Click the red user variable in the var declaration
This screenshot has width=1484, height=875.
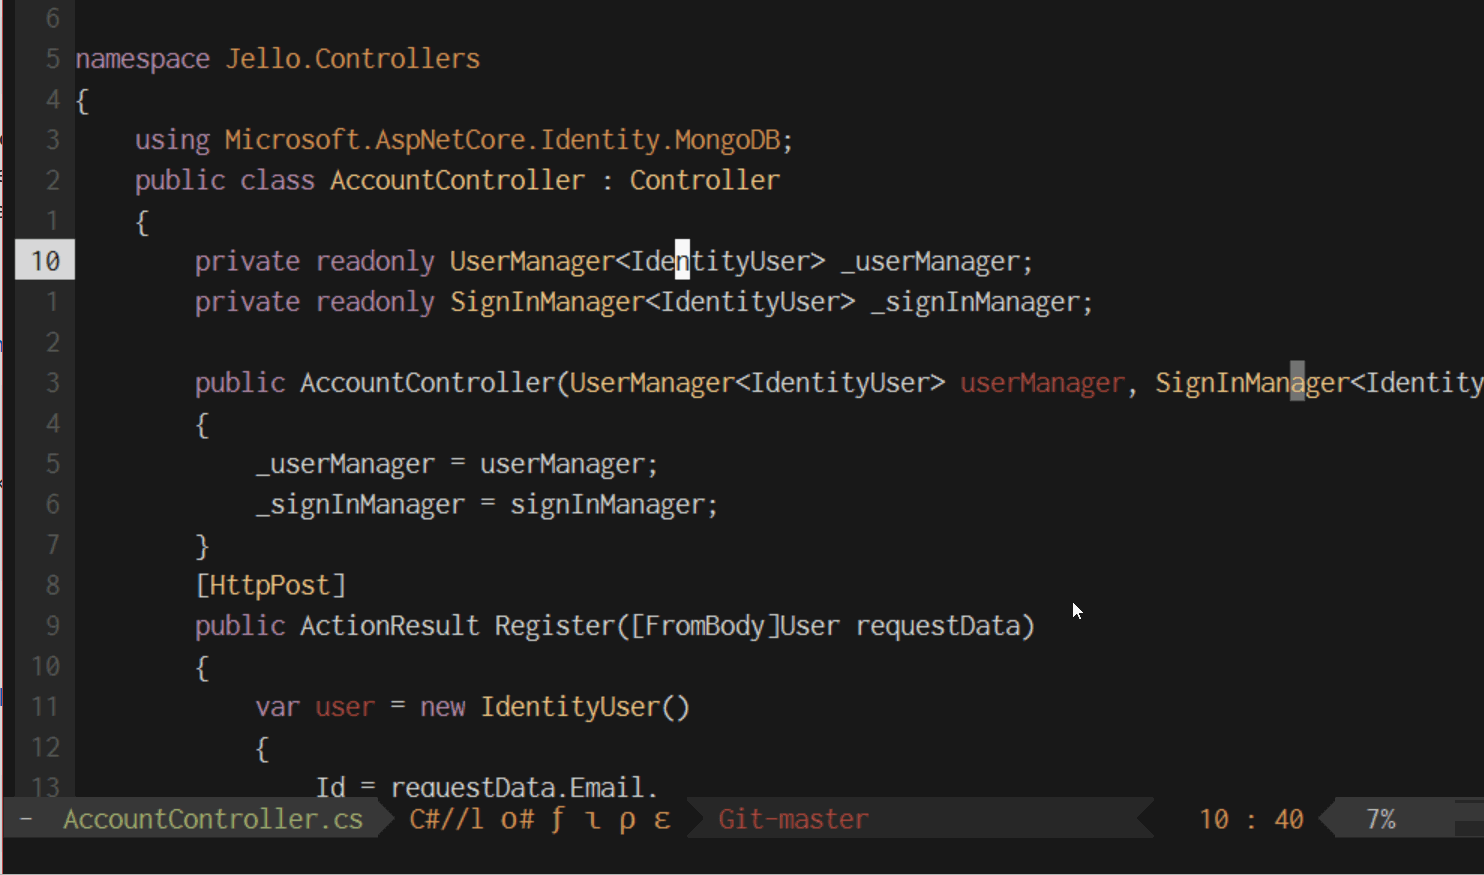344,707
